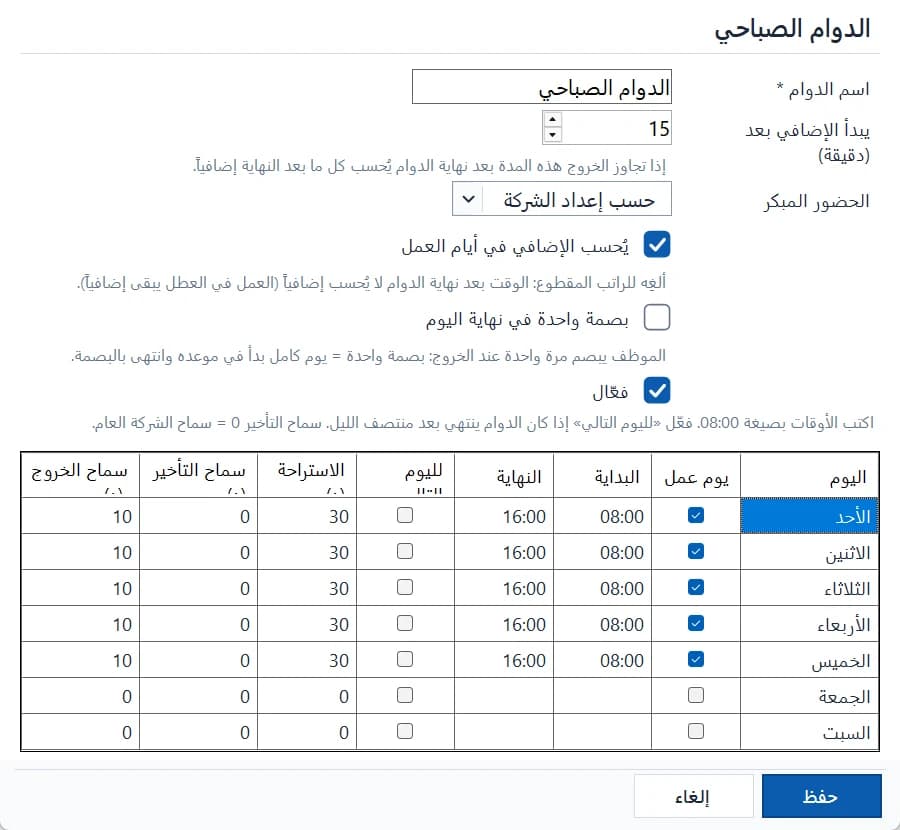The image size is (900, 830).
Task: Uncheck workday checkbox for الثلاثاء
Action: 696,587
